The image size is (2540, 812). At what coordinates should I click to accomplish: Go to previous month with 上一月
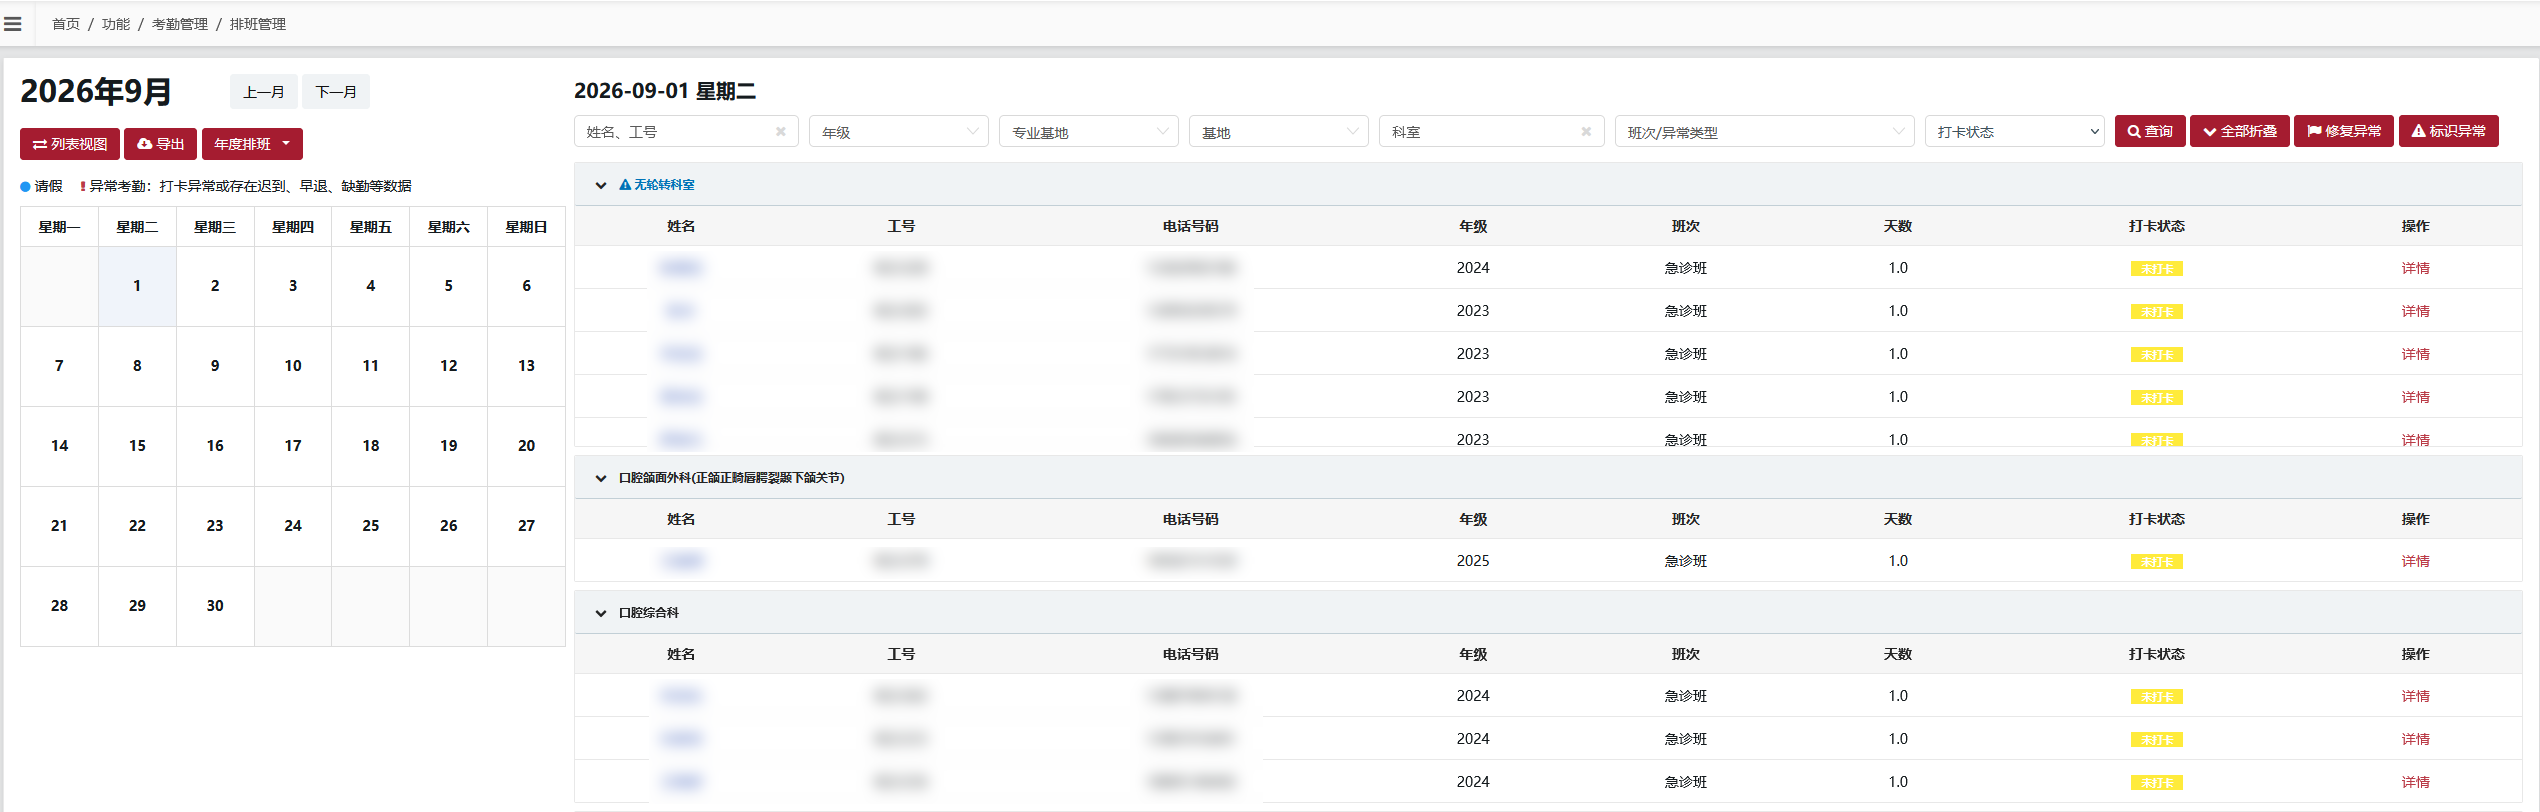click(x=264, y=92)
